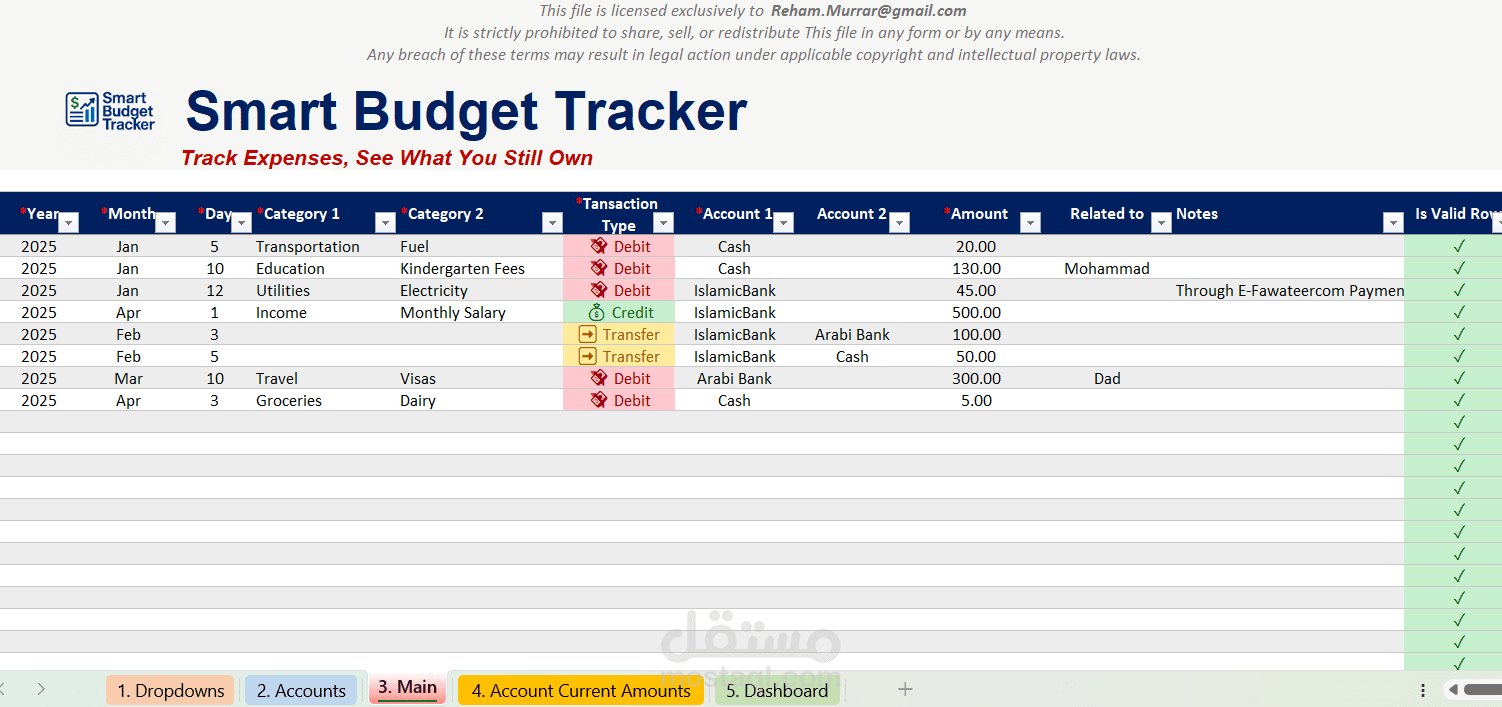Click the Debit icon in the Kindergarten Fees row

(599, 268)
